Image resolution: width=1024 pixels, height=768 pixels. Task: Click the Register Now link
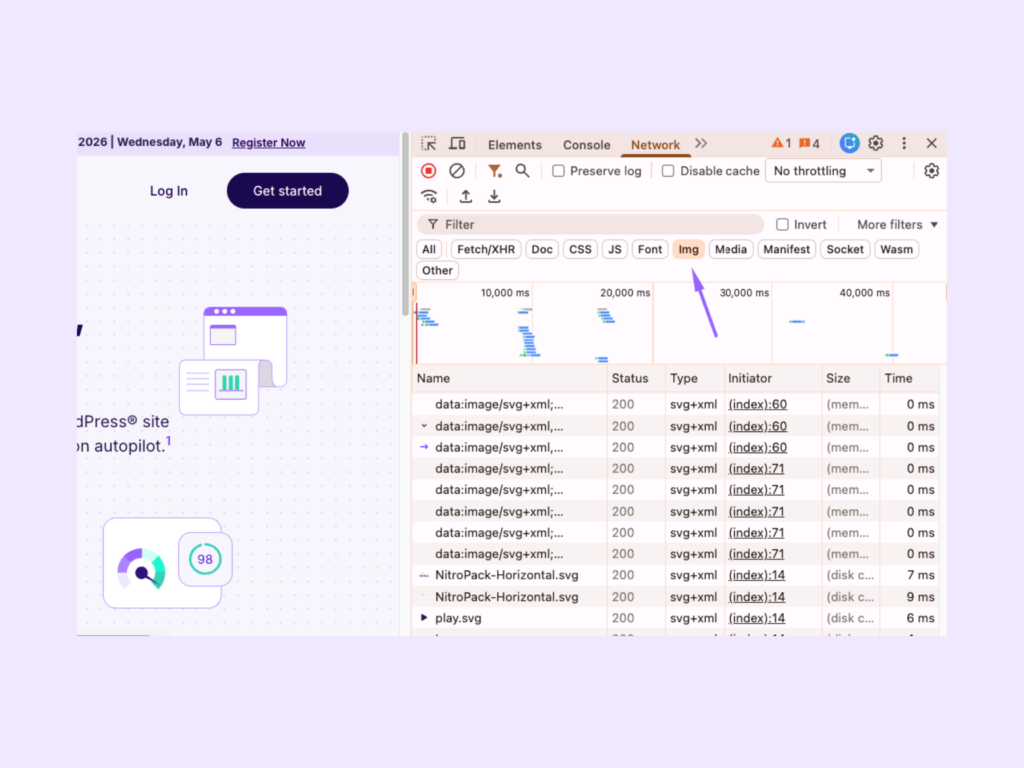268,142
